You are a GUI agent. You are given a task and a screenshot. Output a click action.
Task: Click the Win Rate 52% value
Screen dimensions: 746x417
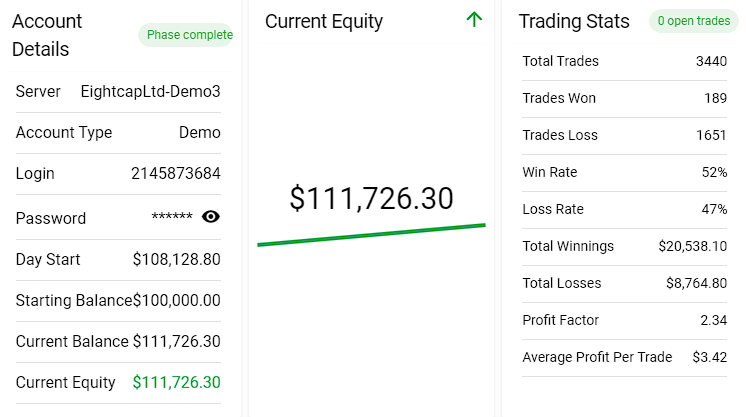(x=714, y=172)
